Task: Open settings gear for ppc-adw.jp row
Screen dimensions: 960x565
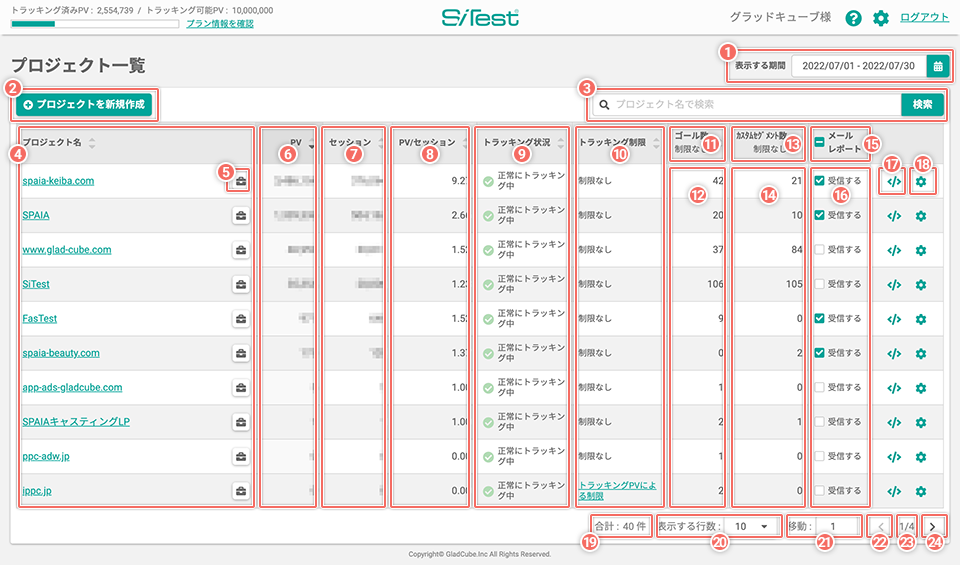Action: 921,457
